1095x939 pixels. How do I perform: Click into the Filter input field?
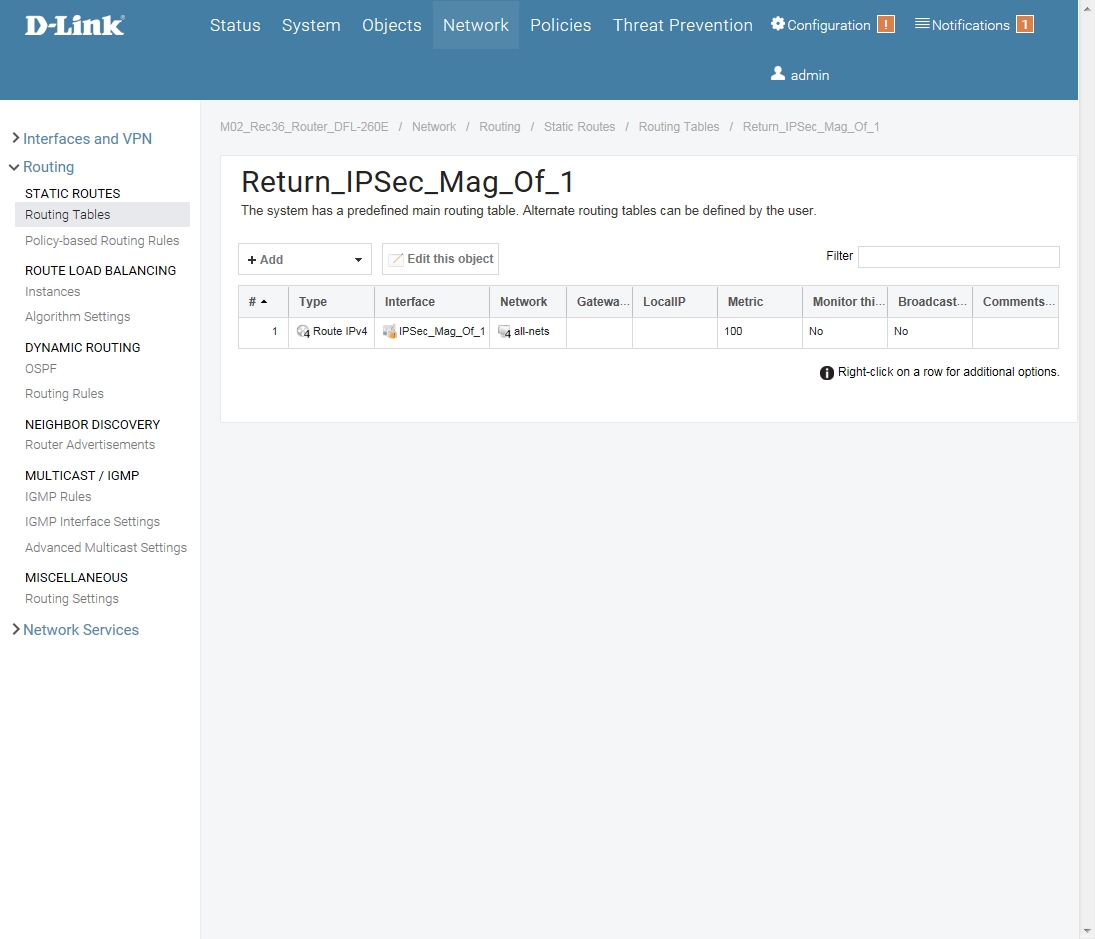point(958,256)
